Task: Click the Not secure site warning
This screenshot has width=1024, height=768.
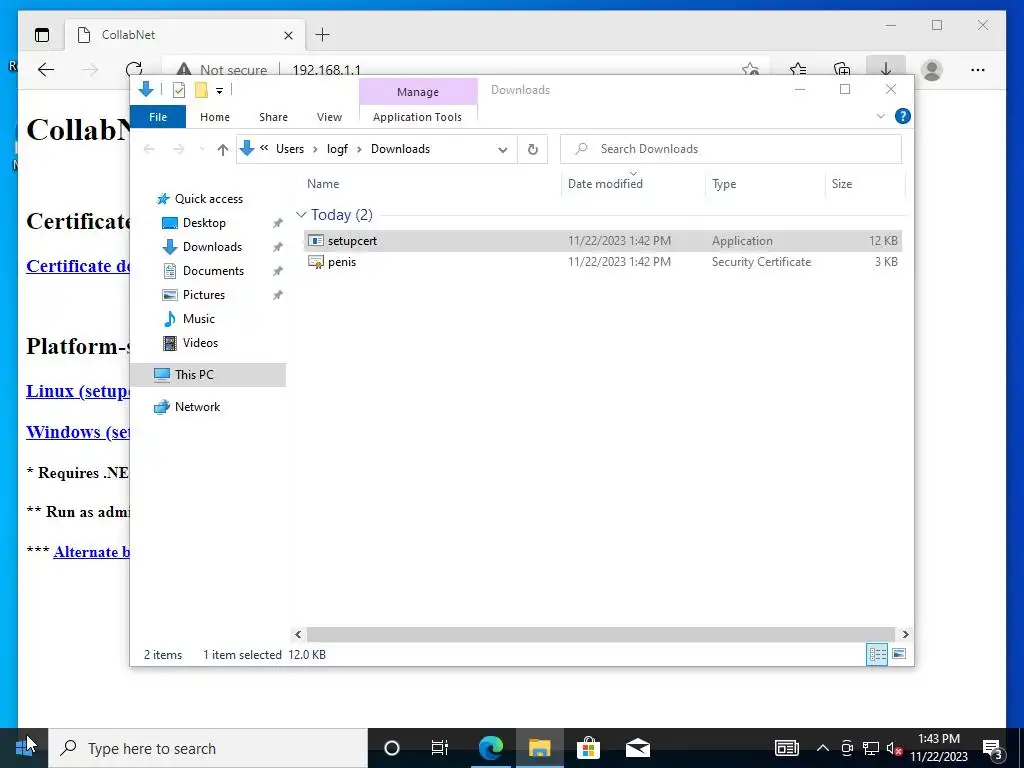Action: (x=222, y=70)
